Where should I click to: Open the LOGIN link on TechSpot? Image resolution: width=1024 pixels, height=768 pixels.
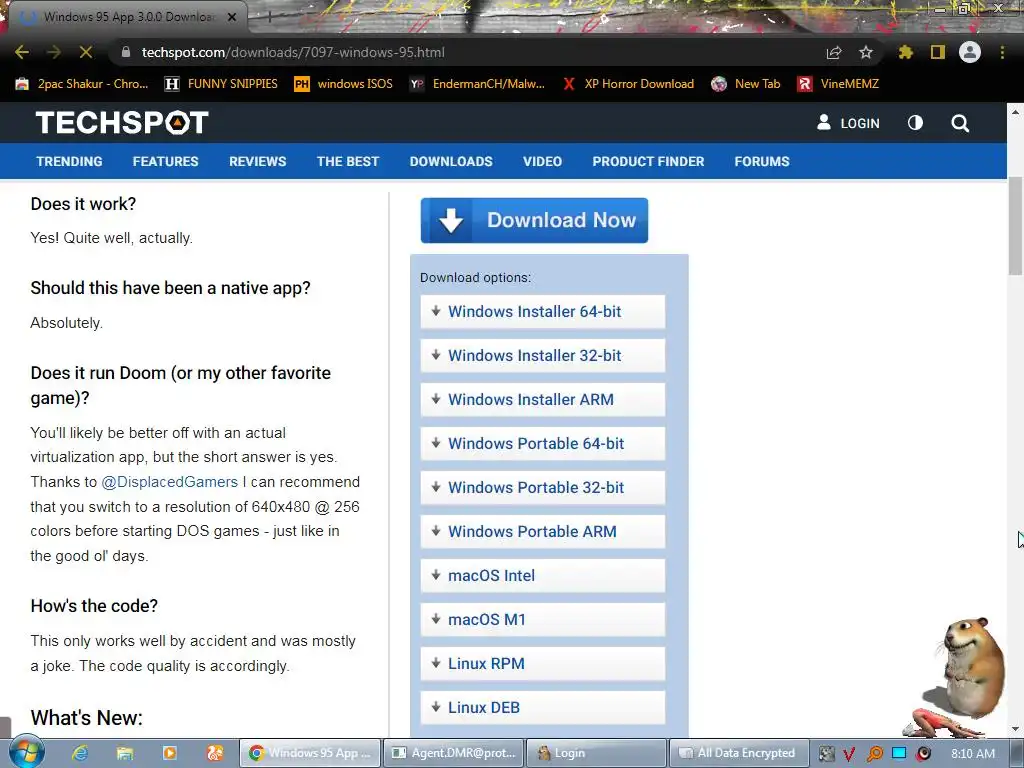click(x=848, y=123)
